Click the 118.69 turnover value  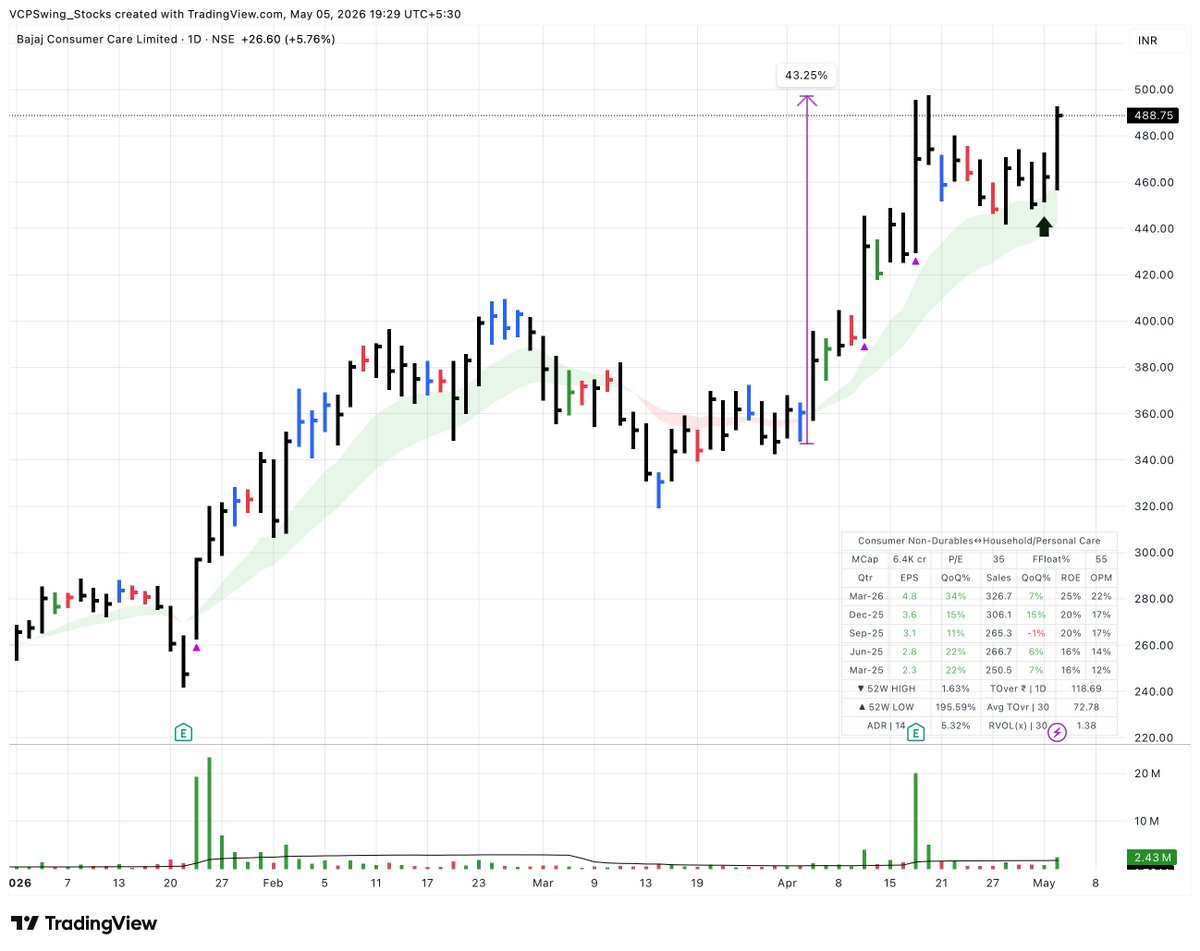[1084, 689]
